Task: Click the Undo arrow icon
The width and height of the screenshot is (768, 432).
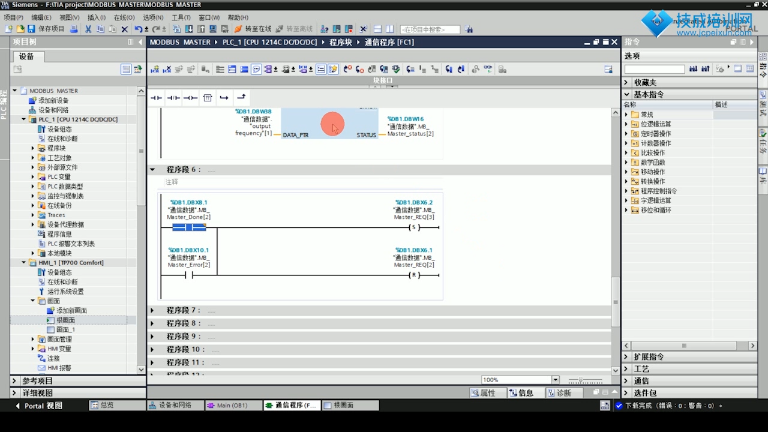Action: coord(139,29)
